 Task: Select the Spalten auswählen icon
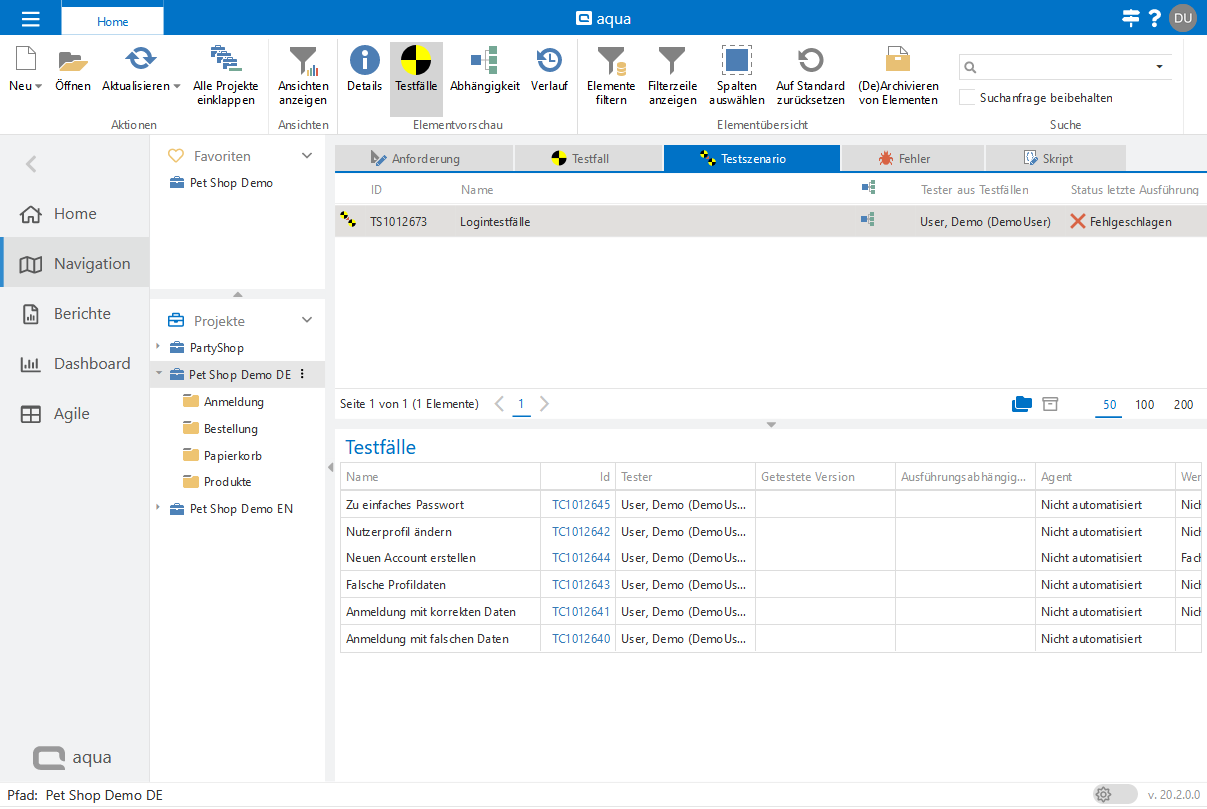pyautogui.click(x=737, y=62)
